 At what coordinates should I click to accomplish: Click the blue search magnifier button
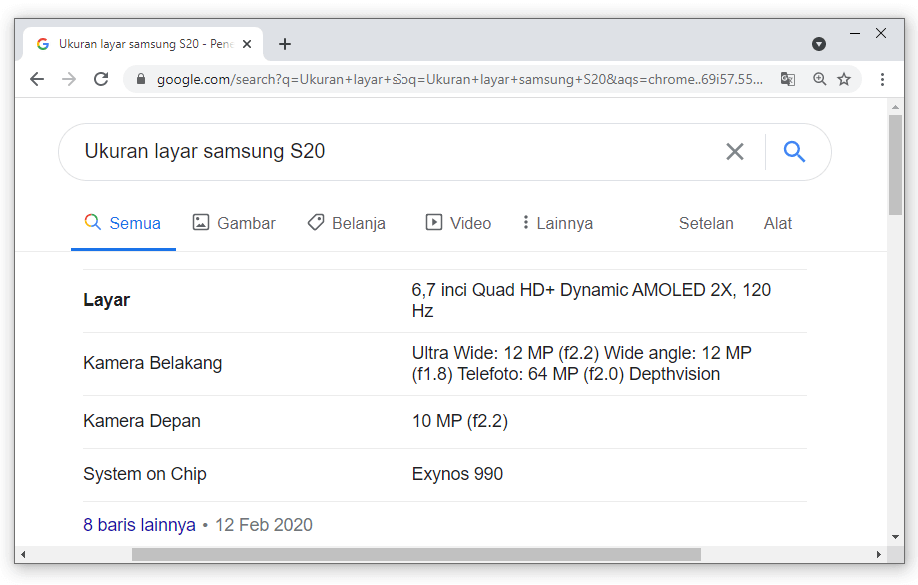794,152
